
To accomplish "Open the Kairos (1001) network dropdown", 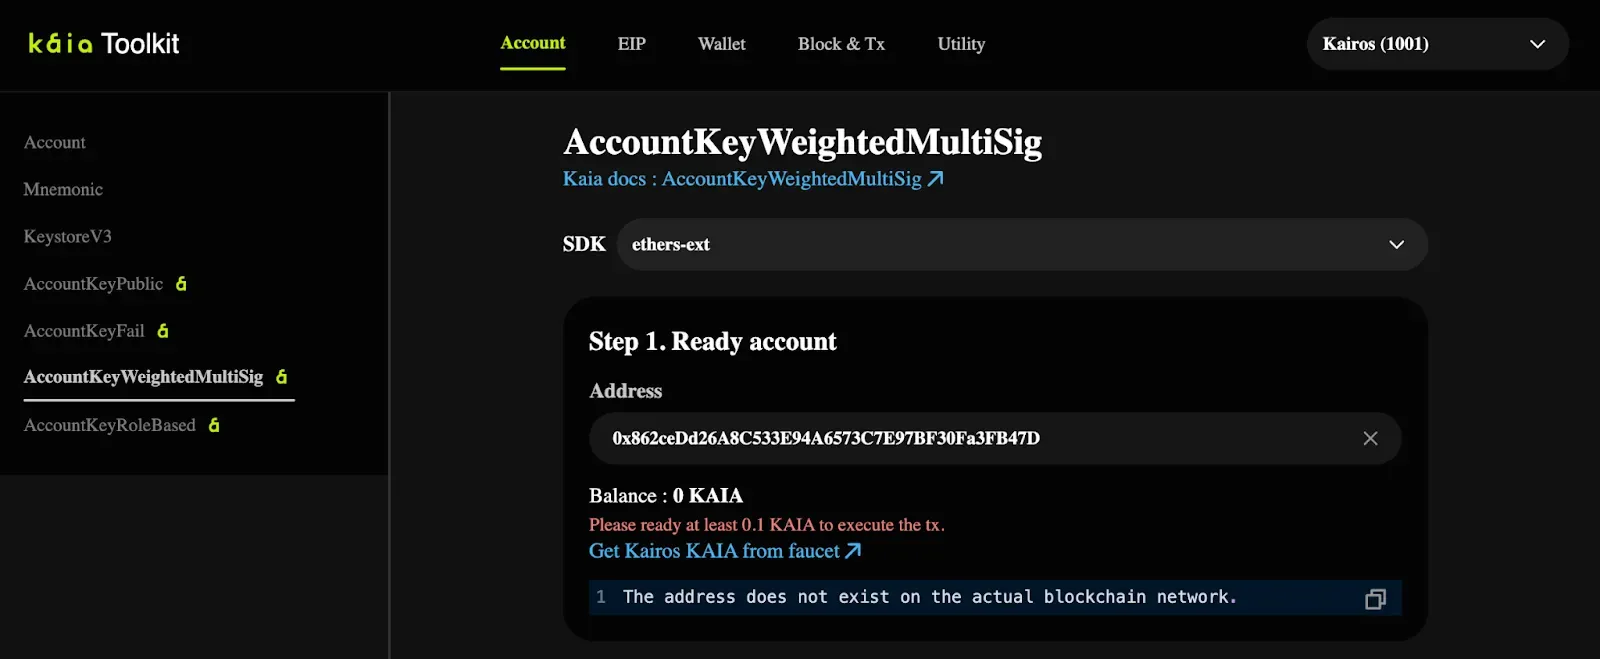I will click(1436, 44).
